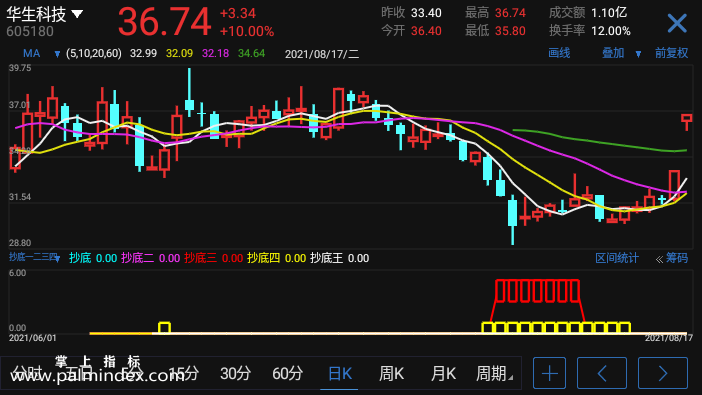Open the 周期 period menu
Image resolution: width=702 pixels, height=395 pixels.
pos(494,373)
